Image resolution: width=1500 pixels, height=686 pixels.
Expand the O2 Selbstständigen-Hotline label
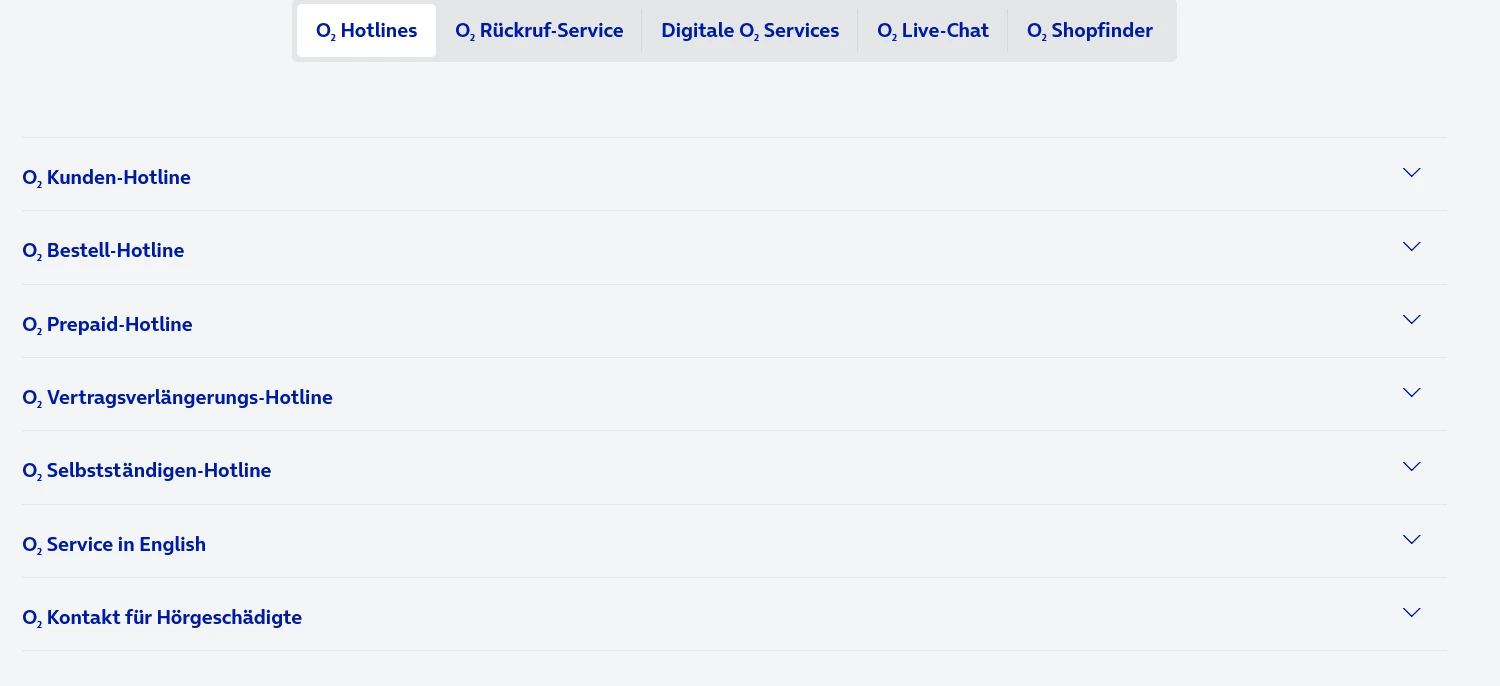[146, 470]
